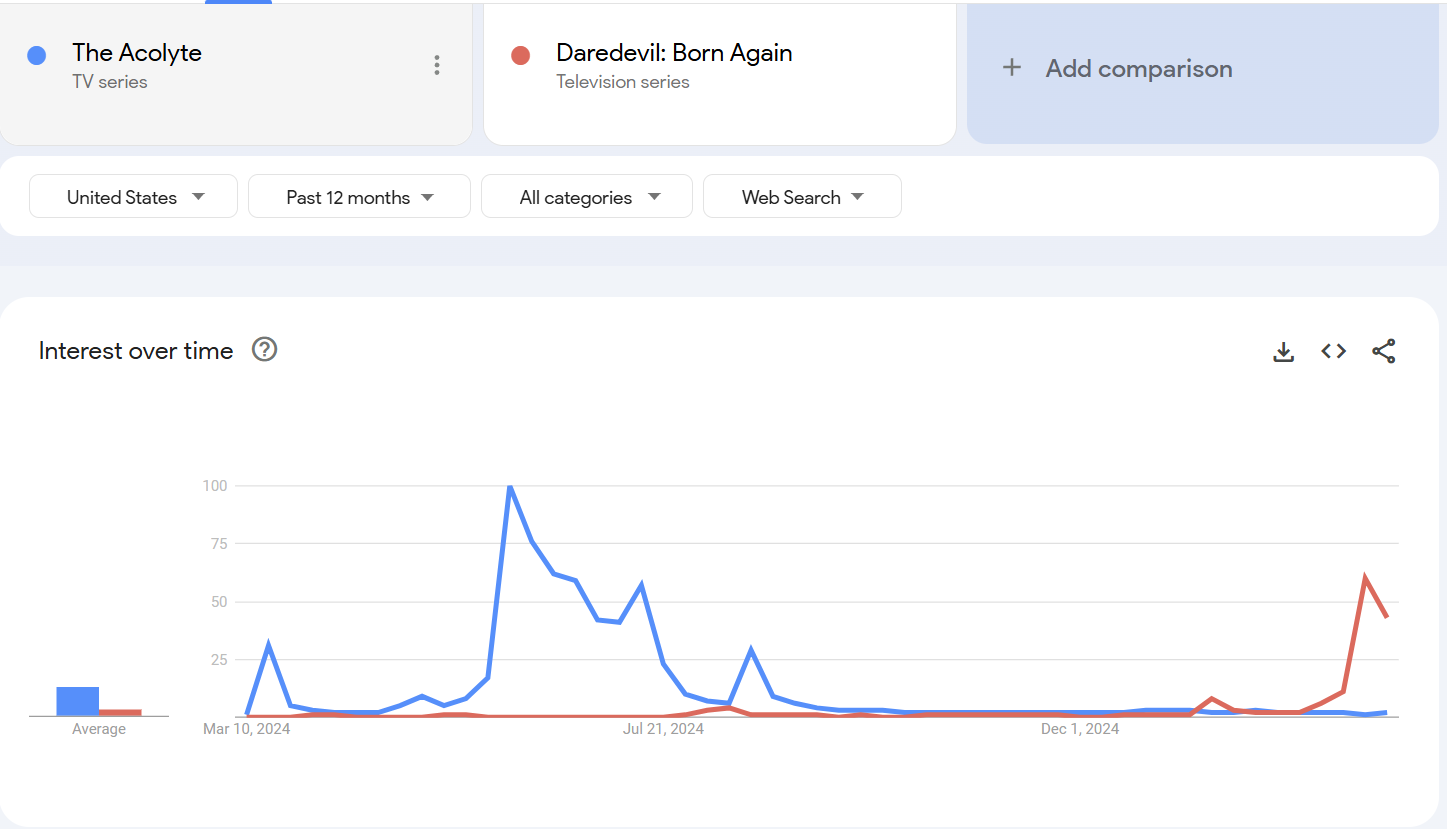Edit the Daredevil: Born Again search term
Screen dimensions: 1447x829
pyautogui.click(x=674, y=53)
